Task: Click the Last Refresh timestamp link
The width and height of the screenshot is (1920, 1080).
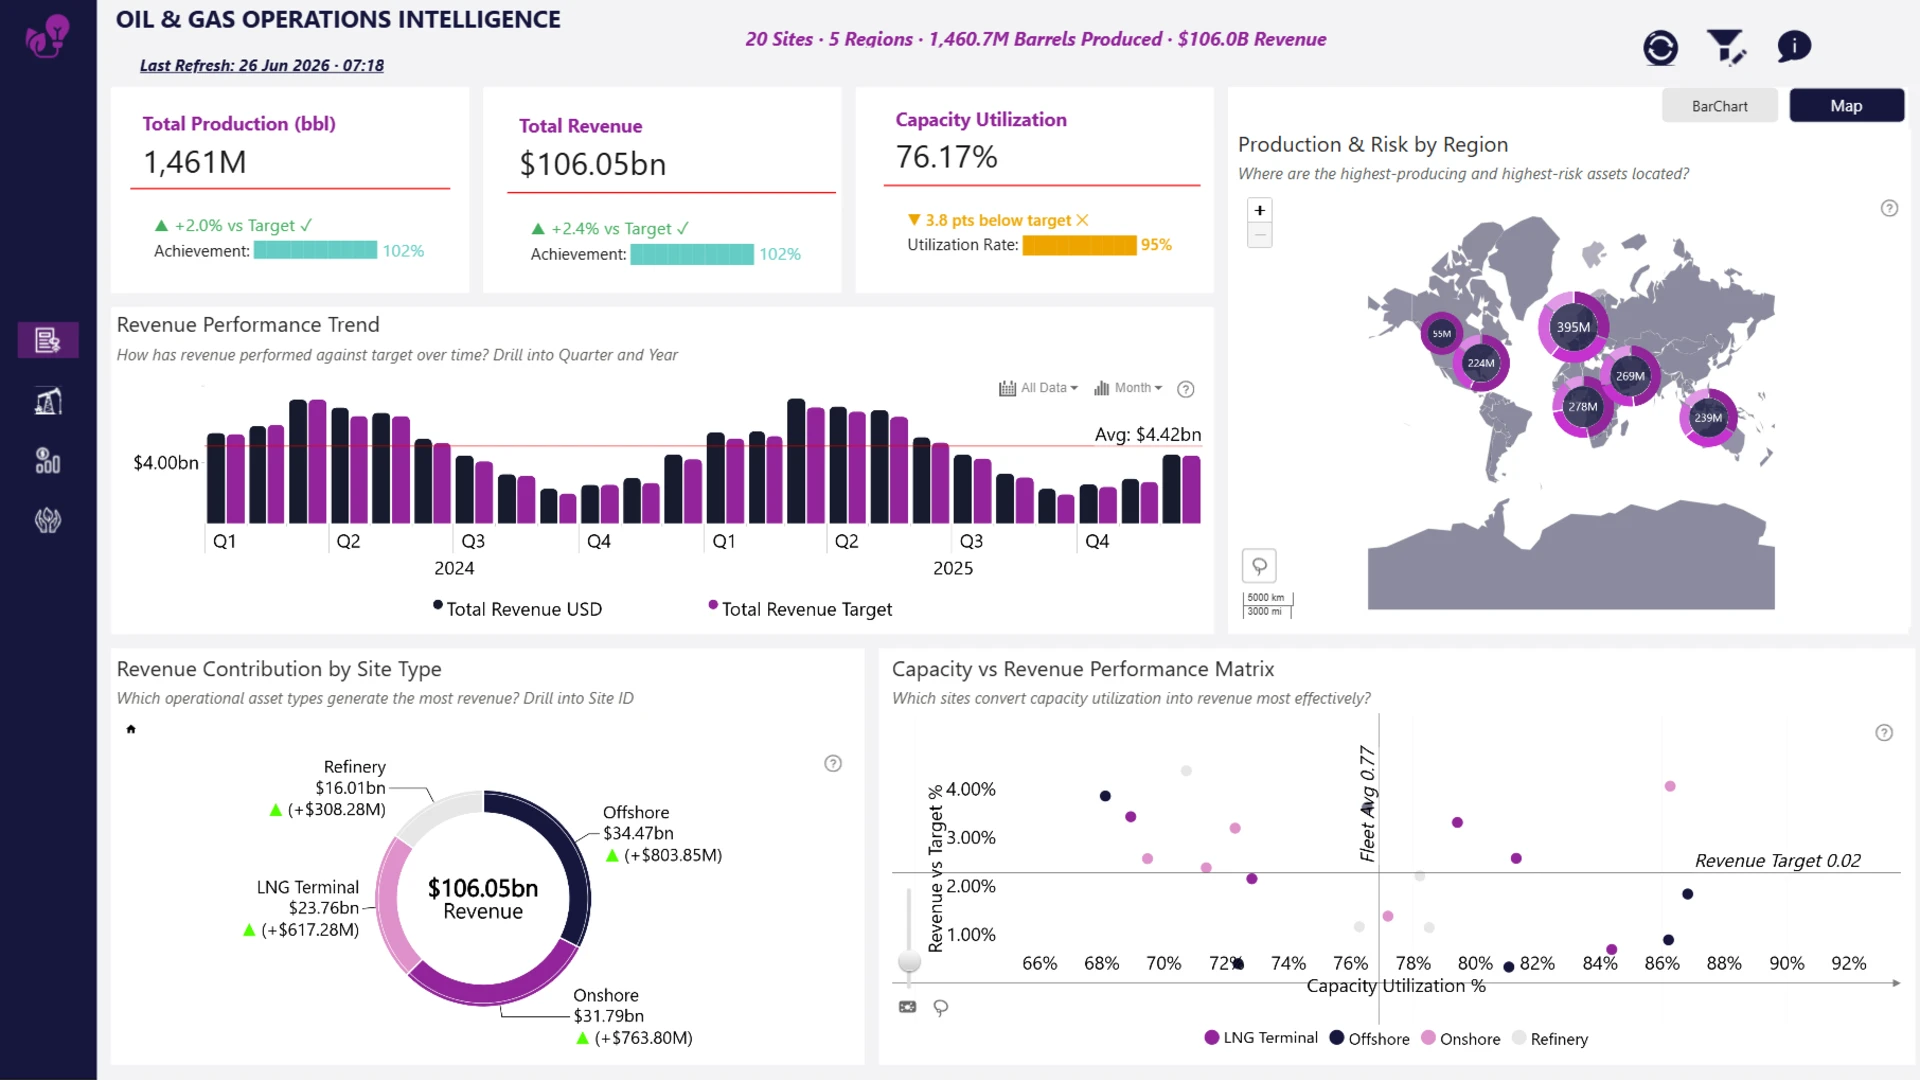Action: tap(261, 65)
